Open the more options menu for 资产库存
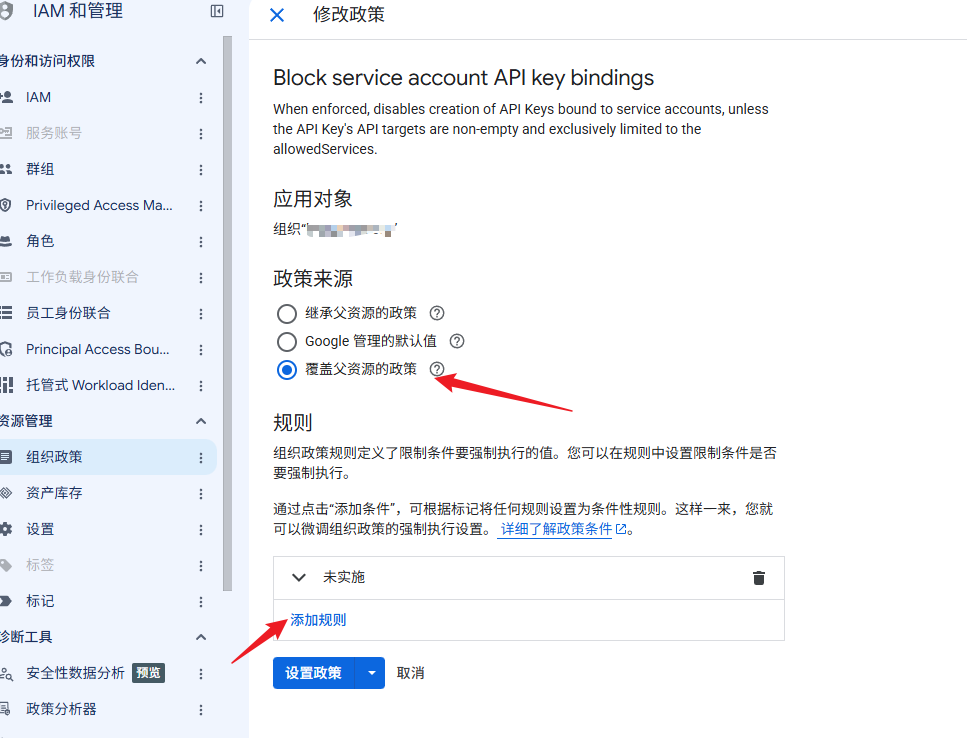 pos(201,493)
